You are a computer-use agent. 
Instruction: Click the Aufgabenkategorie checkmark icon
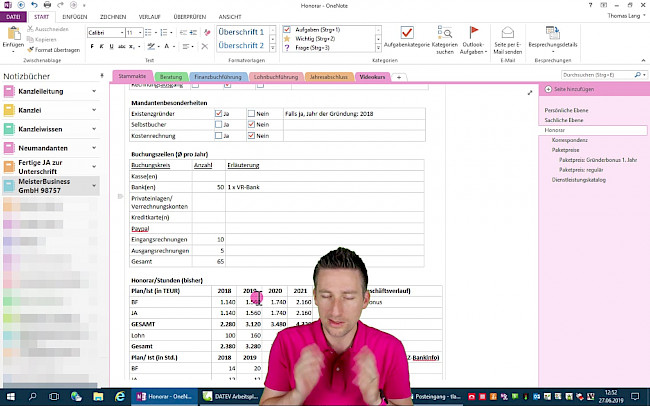pyautogui.click(x=407, y=34)
